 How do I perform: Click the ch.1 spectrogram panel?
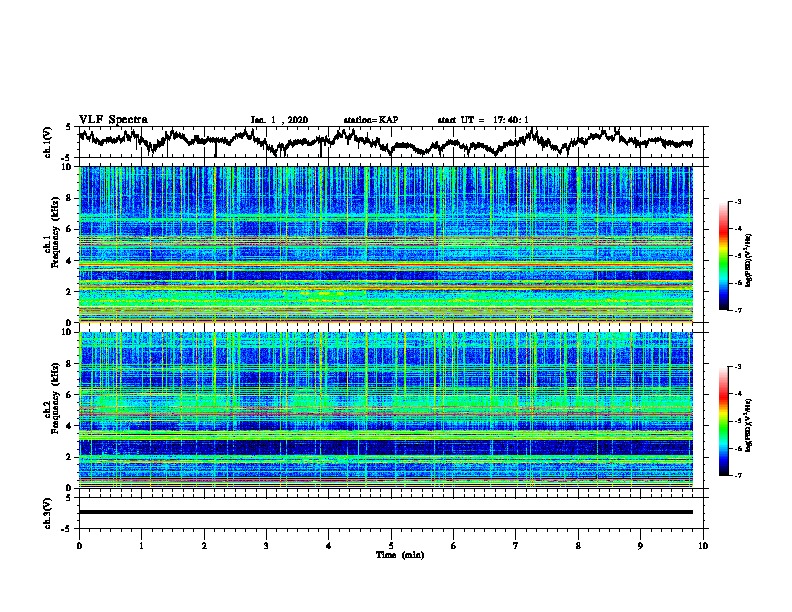(x=386, y=244)
